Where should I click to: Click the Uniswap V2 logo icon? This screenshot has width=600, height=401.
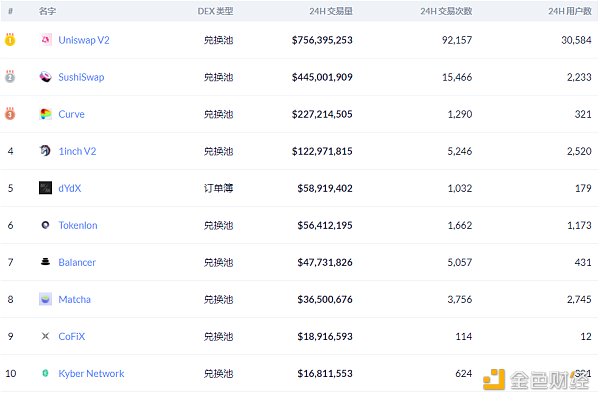pyautogui.click(x=46, y=39)
